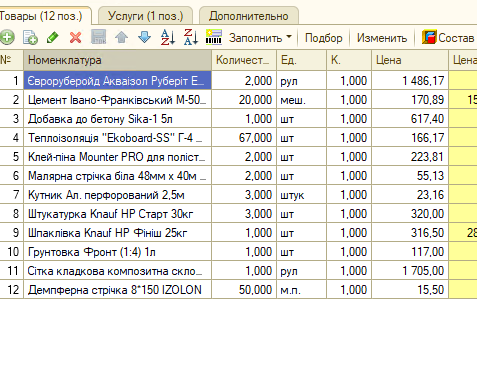Click unit меш. in the Цемент row
477x378 pixels.
tap(302, 99)
